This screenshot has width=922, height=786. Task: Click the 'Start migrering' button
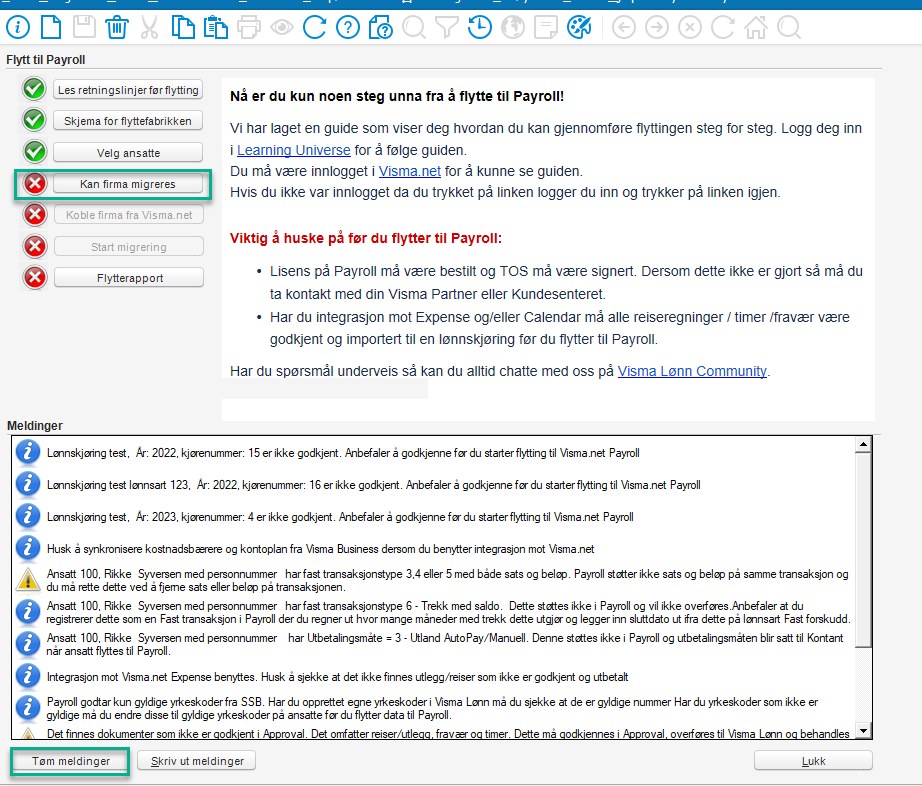tap(129, 247)
